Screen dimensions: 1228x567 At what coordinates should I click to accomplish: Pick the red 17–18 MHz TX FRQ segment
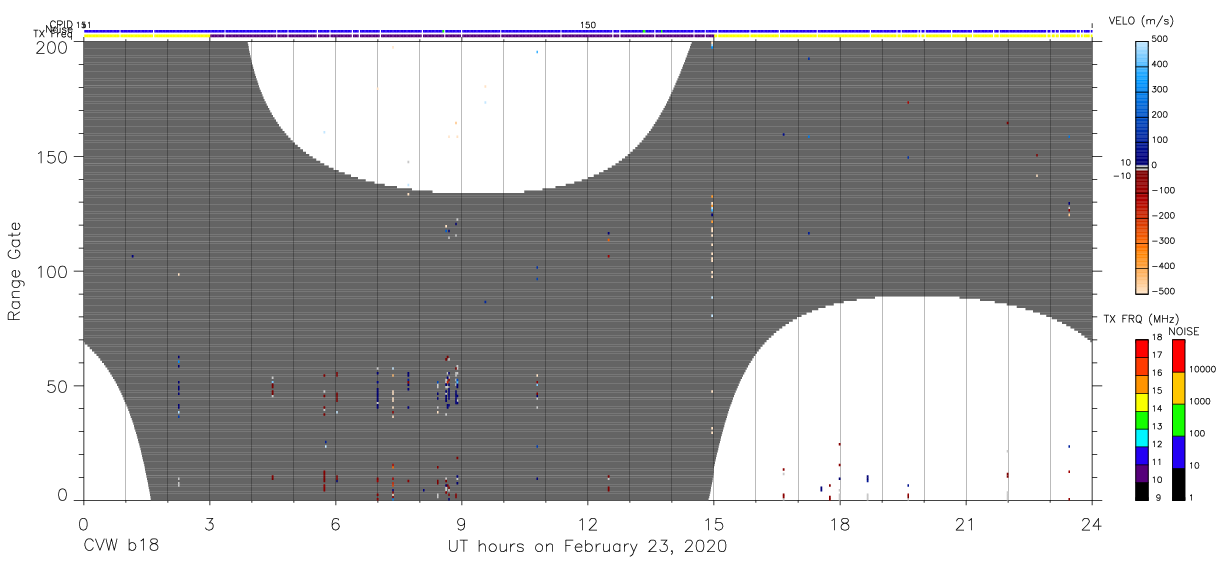[1141, 349]
